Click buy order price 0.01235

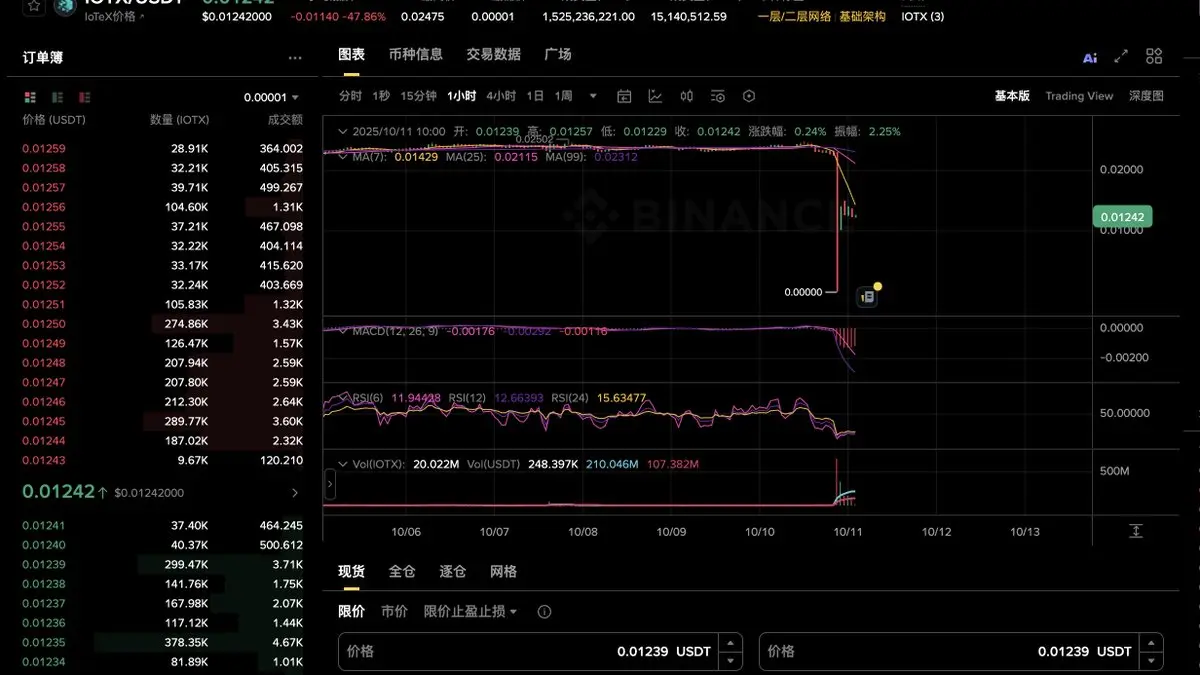pos(44,642)
